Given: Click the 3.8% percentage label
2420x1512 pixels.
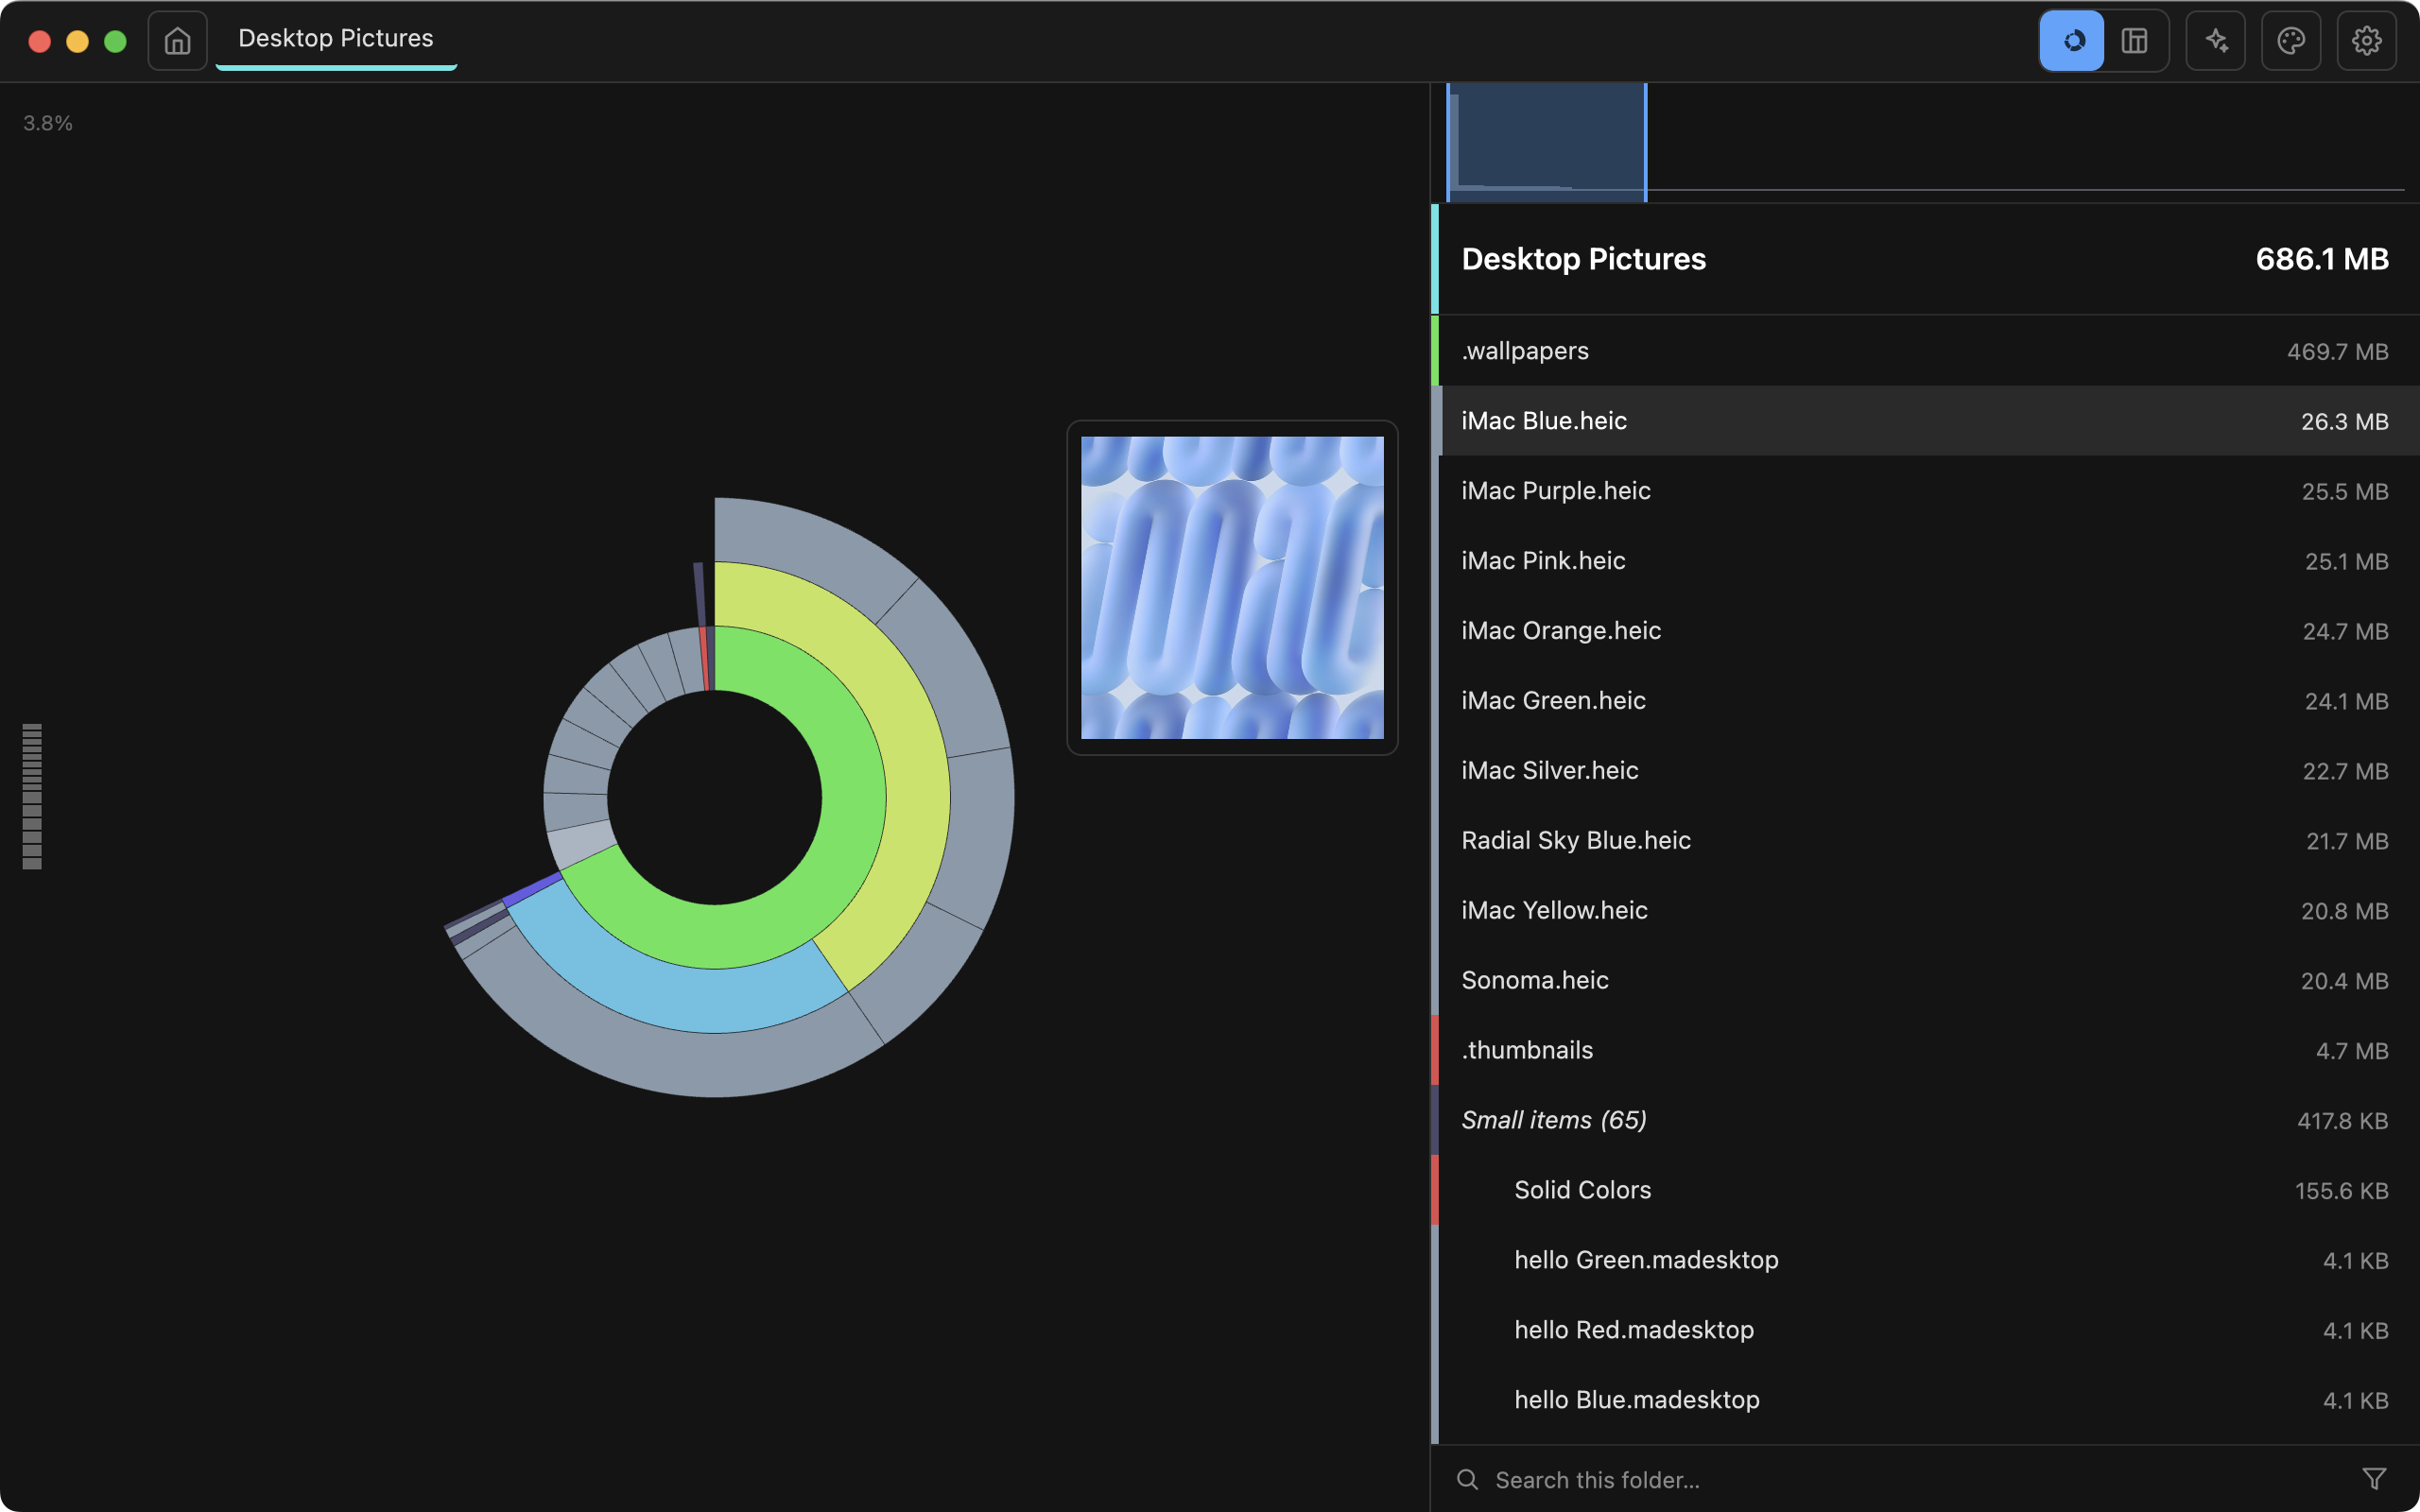Looking at the screenshot, I should click(48, 123).
